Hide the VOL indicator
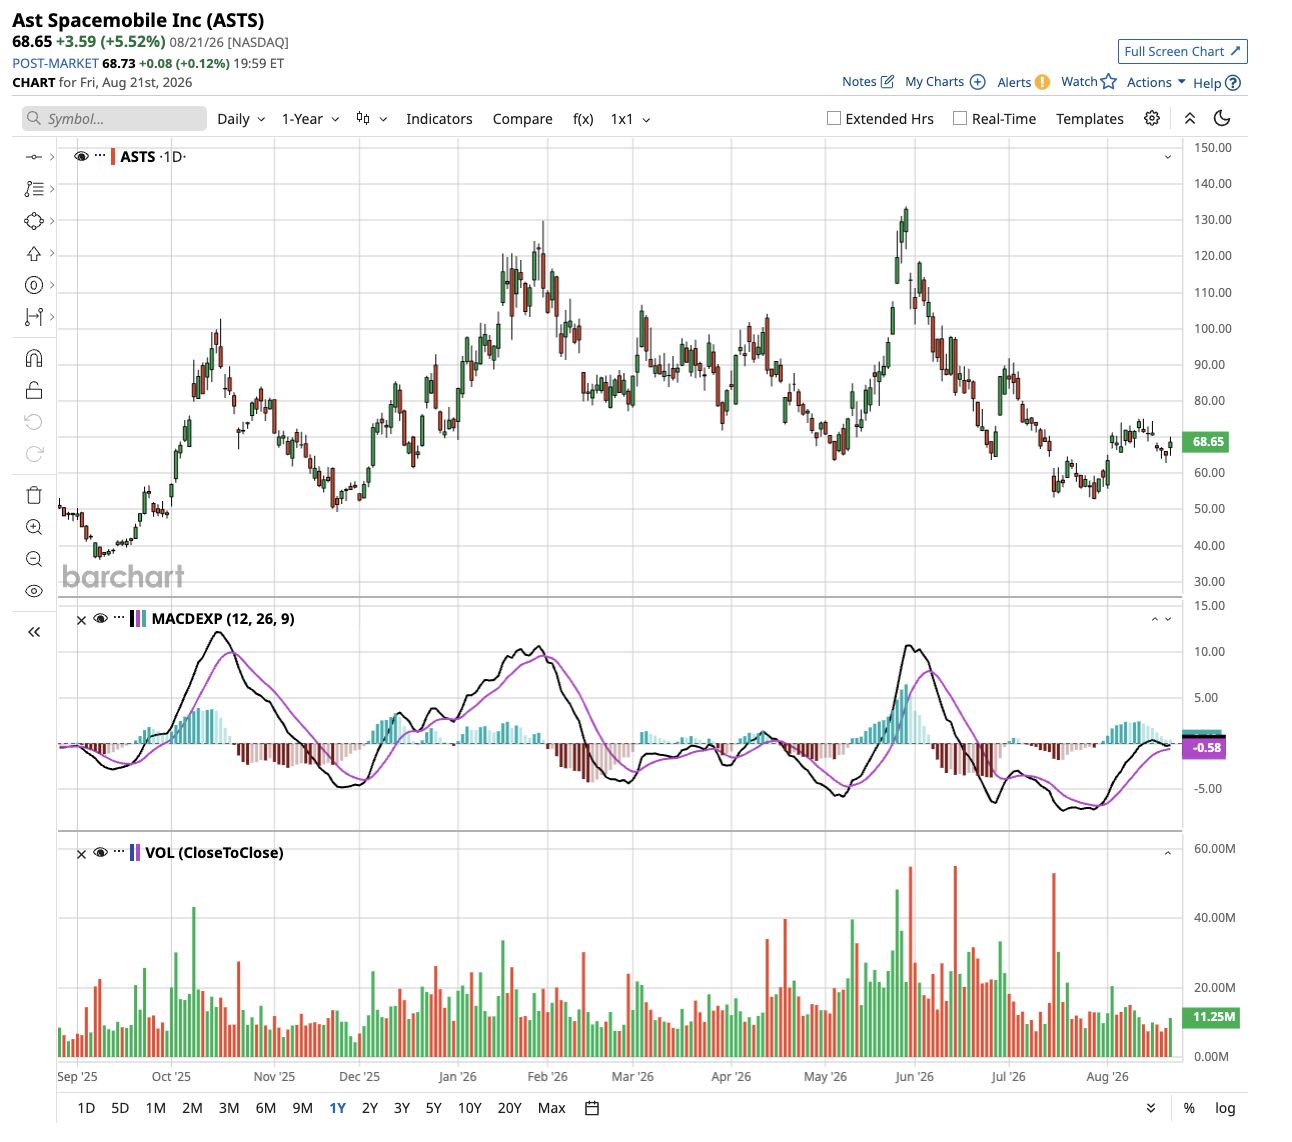Image resolution: width=1292 pixels, height=1142 pixels. click(x=100, y=852)
